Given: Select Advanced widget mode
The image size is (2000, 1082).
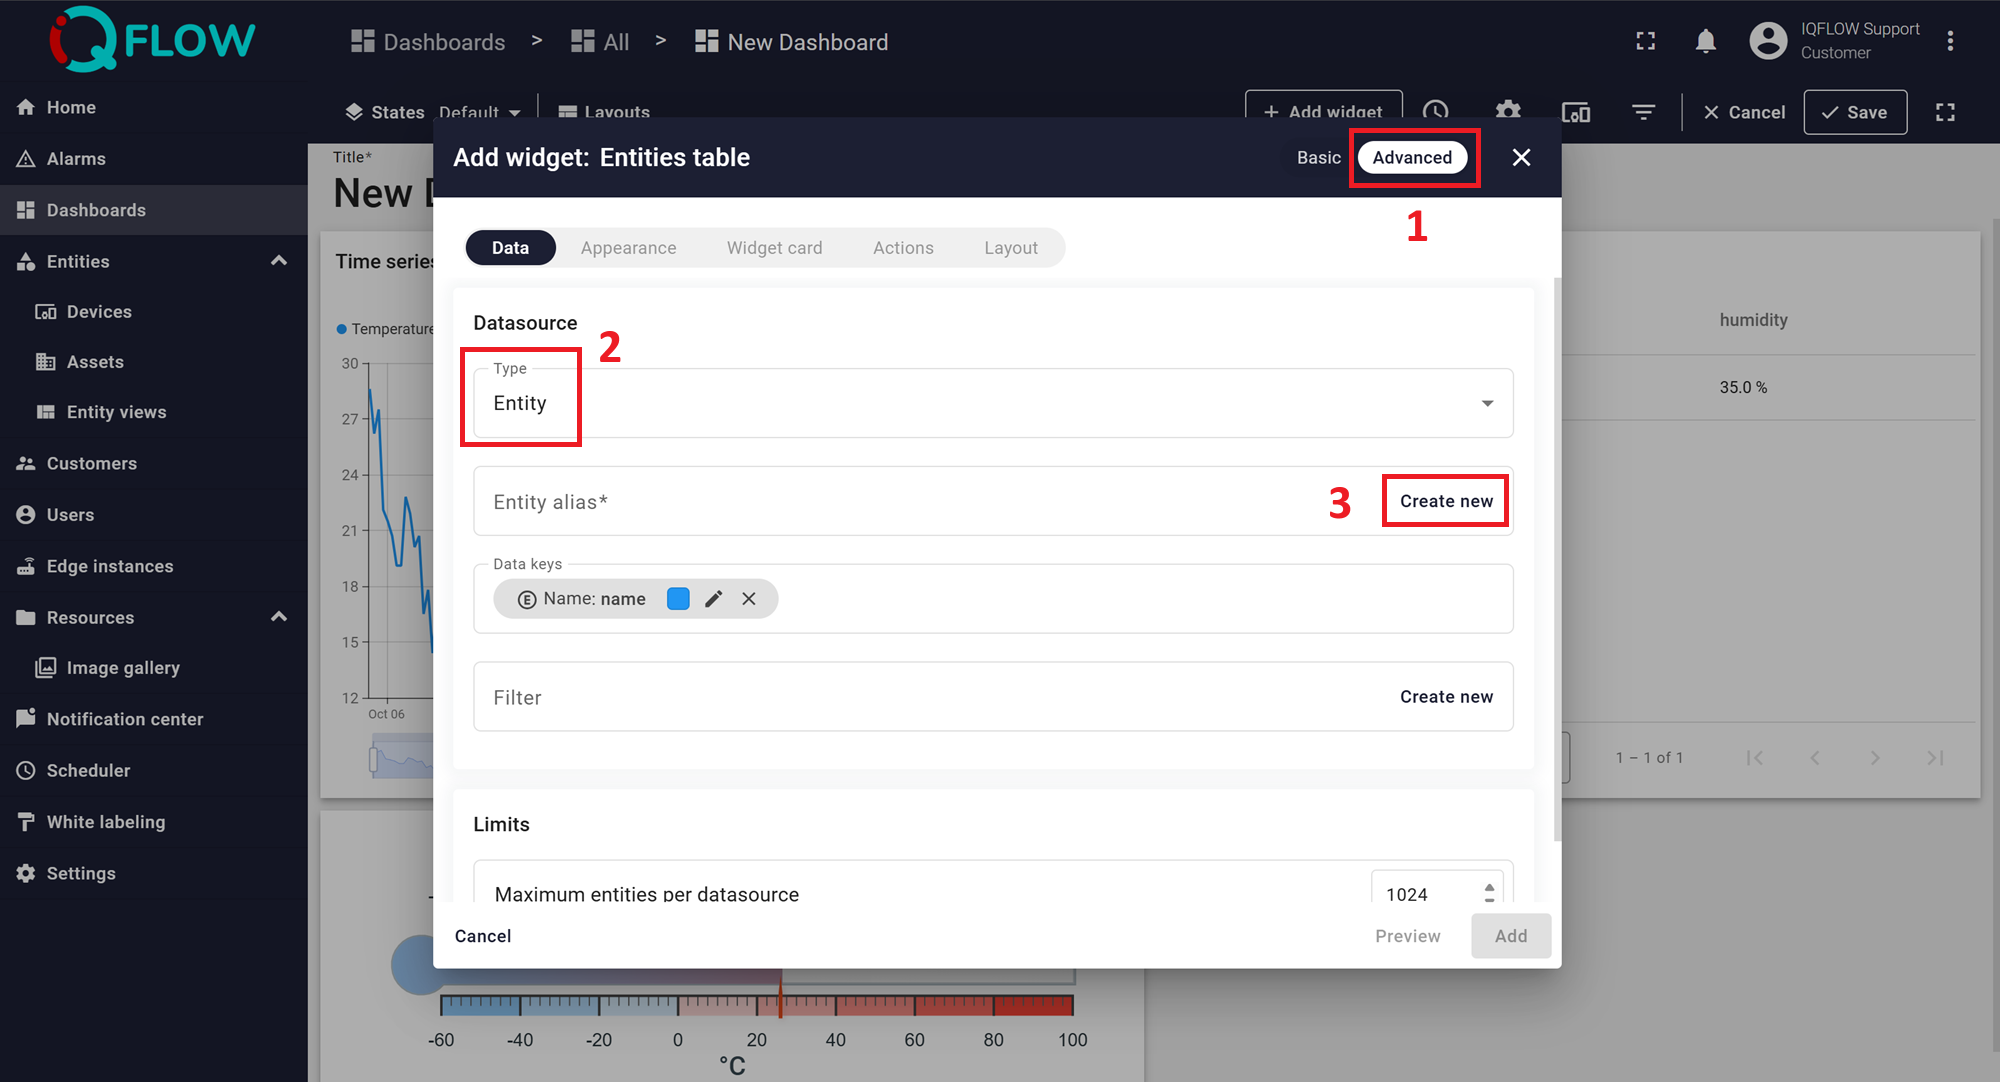Looking at the screenshot, I should (x=1411, y=158).
